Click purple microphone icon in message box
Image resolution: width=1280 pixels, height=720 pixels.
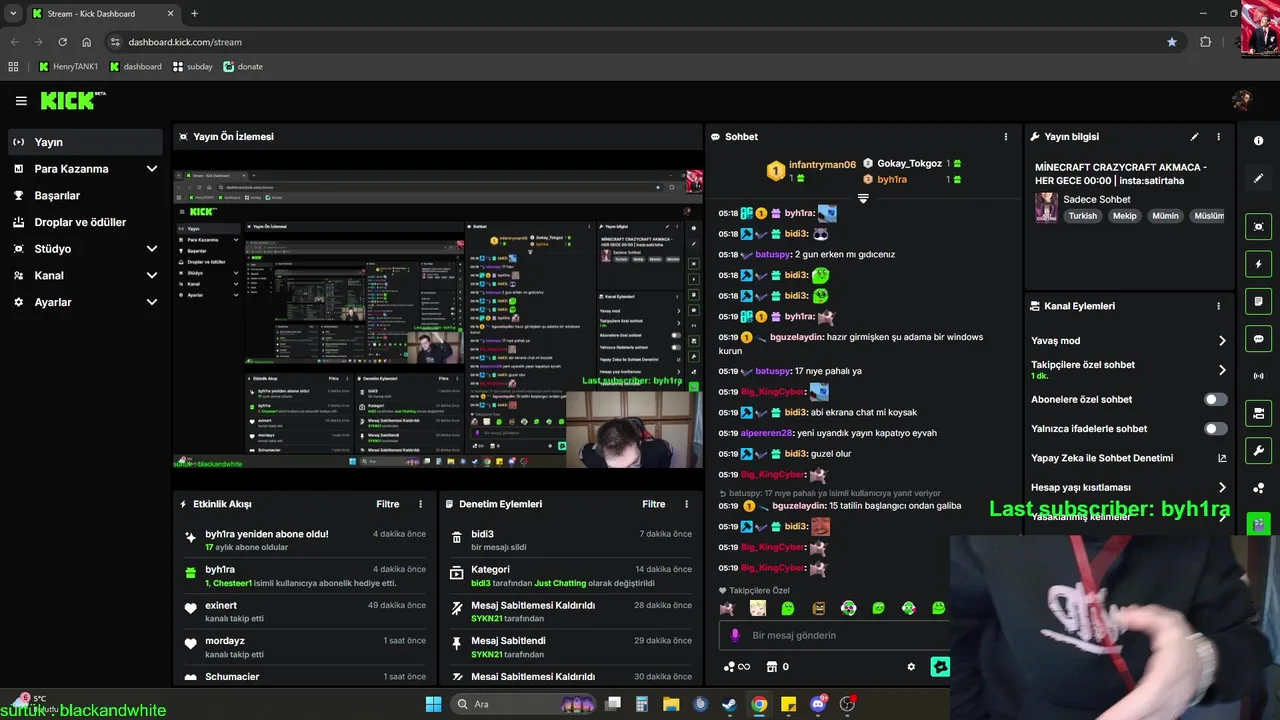point(735,635)
